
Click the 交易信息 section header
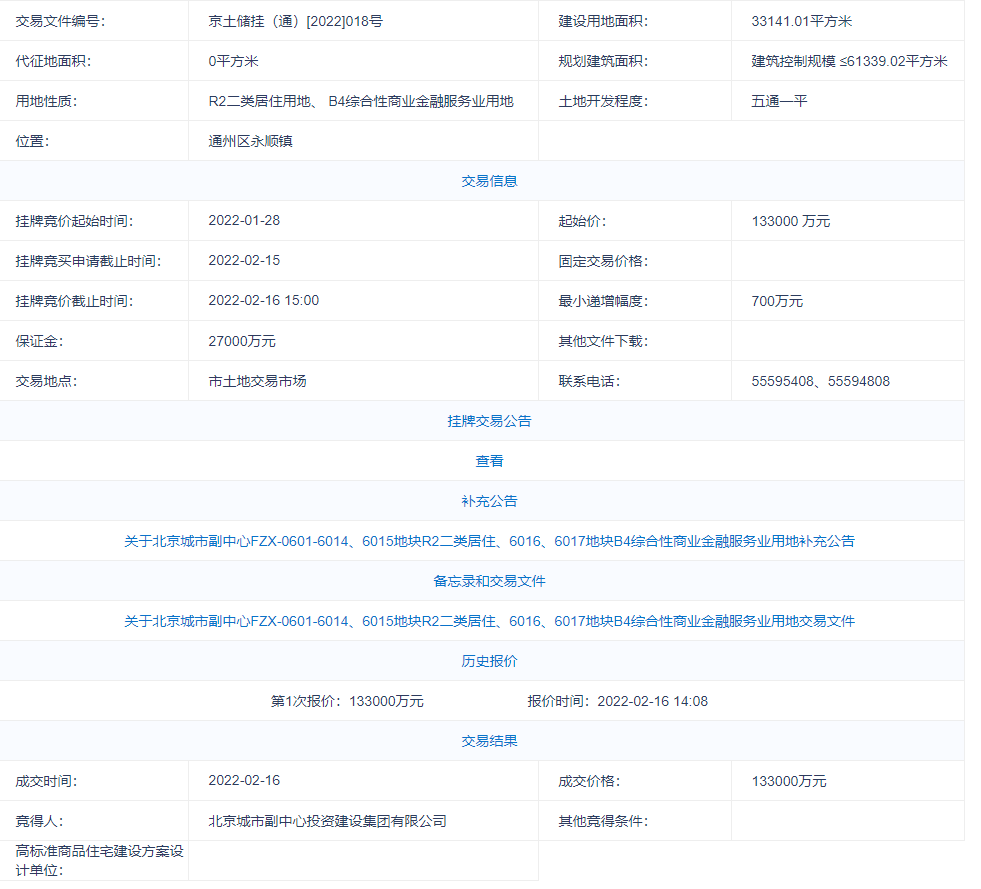point(489,181)
